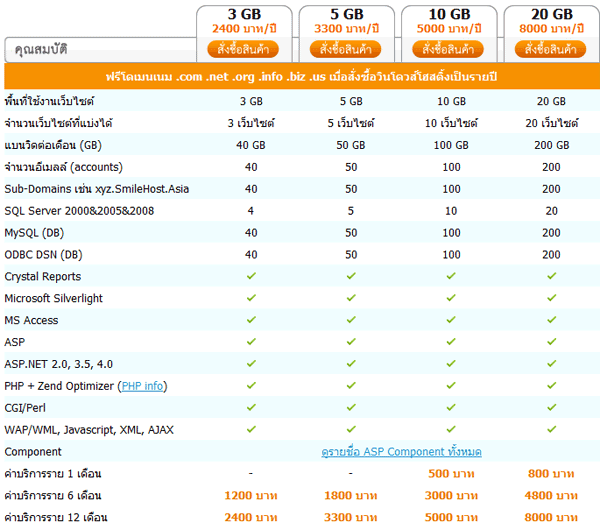Image resolution: width=600 pixels, height=530 pixels.
Task: Click the 5000 baht yearly price header
Action: coord(449,29)
